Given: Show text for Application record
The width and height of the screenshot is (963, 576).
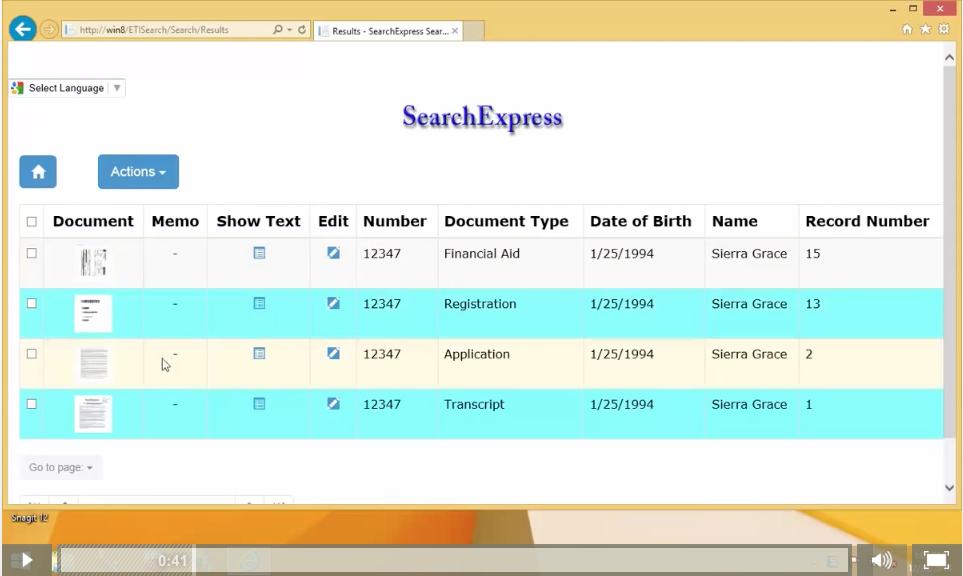Looking at the screenshot, I should [x=259, y=354].
